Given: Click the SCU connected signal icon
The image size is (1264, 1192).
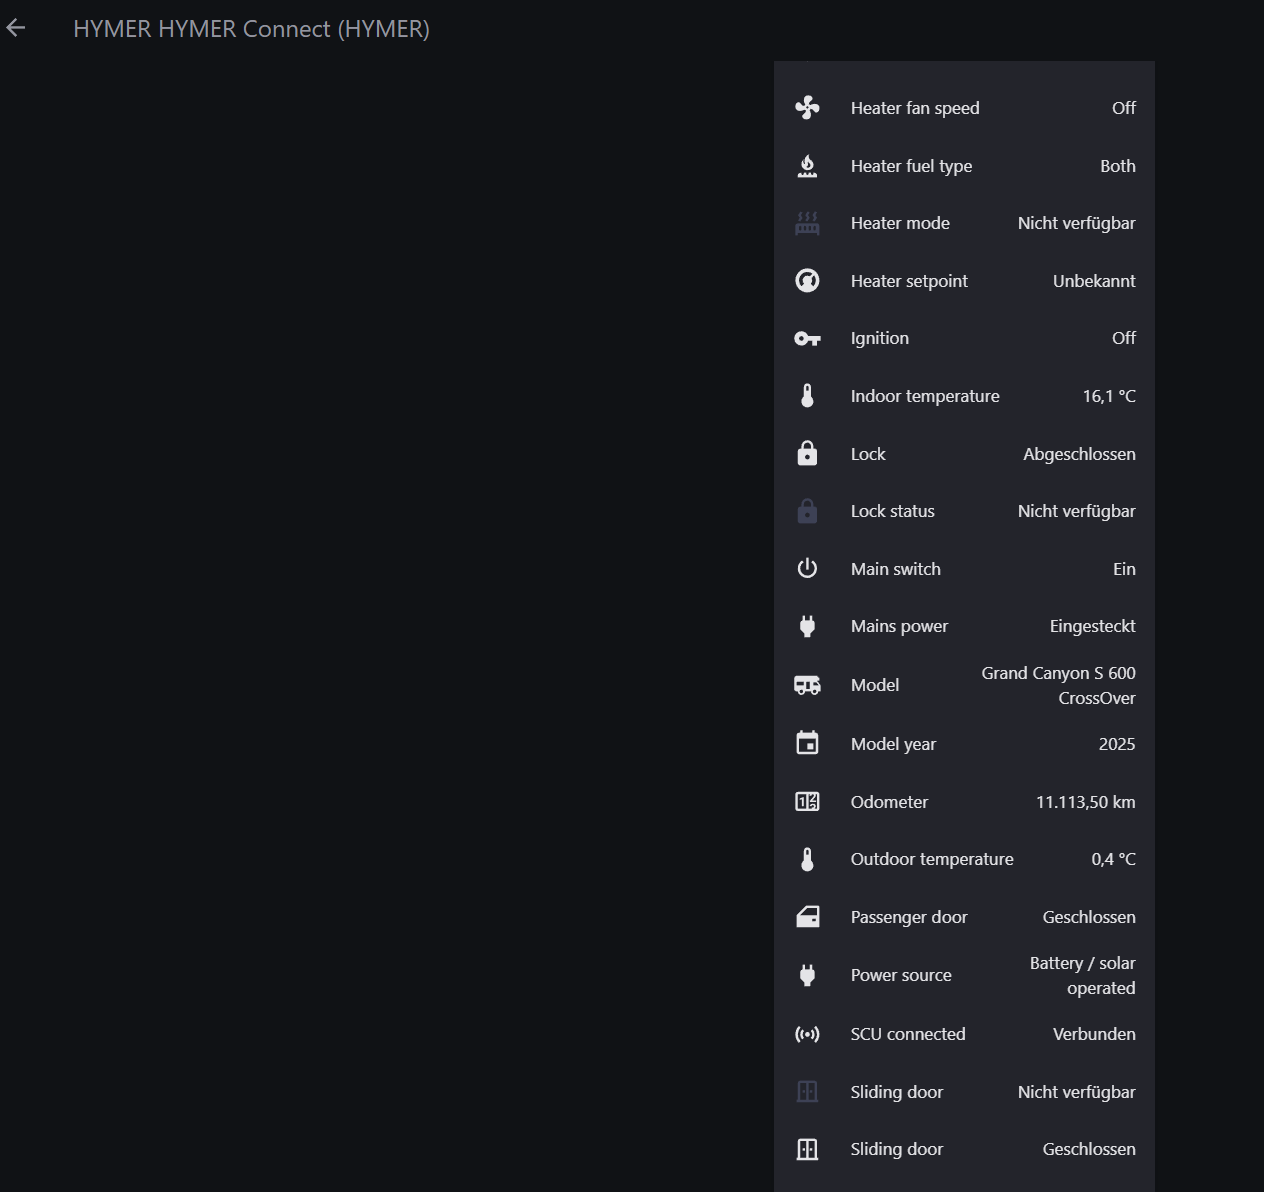Looking at the screenshot, I should tap(807, 1034).
